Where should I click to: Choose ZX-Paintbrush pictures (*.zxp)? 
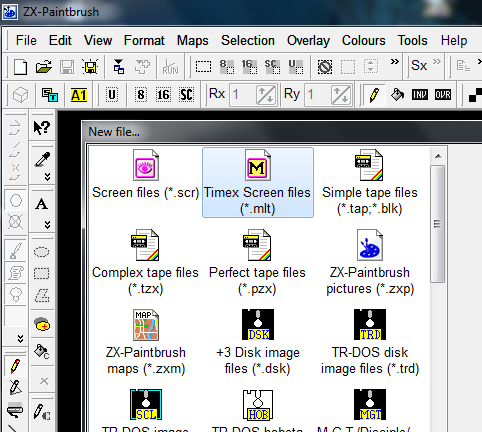[x=370, y=262]
